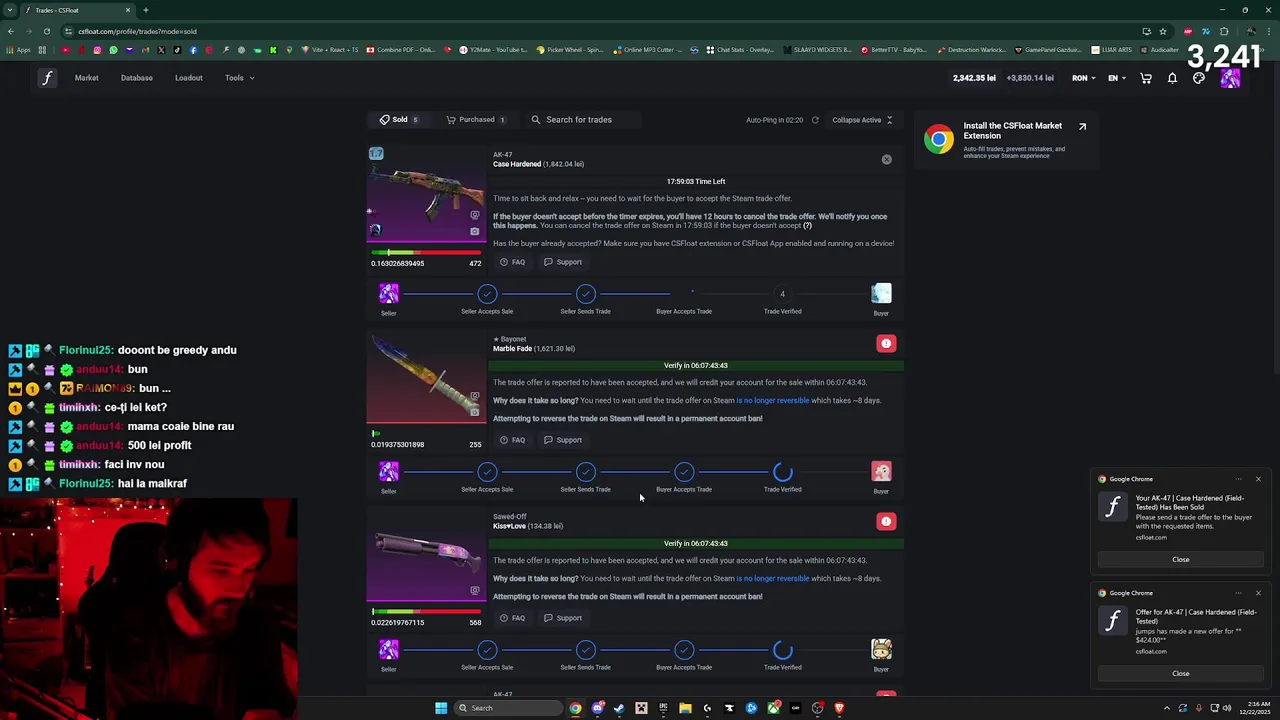Open the RON currency selector
The image size is (1280, 720).
tap(1083, 78)
